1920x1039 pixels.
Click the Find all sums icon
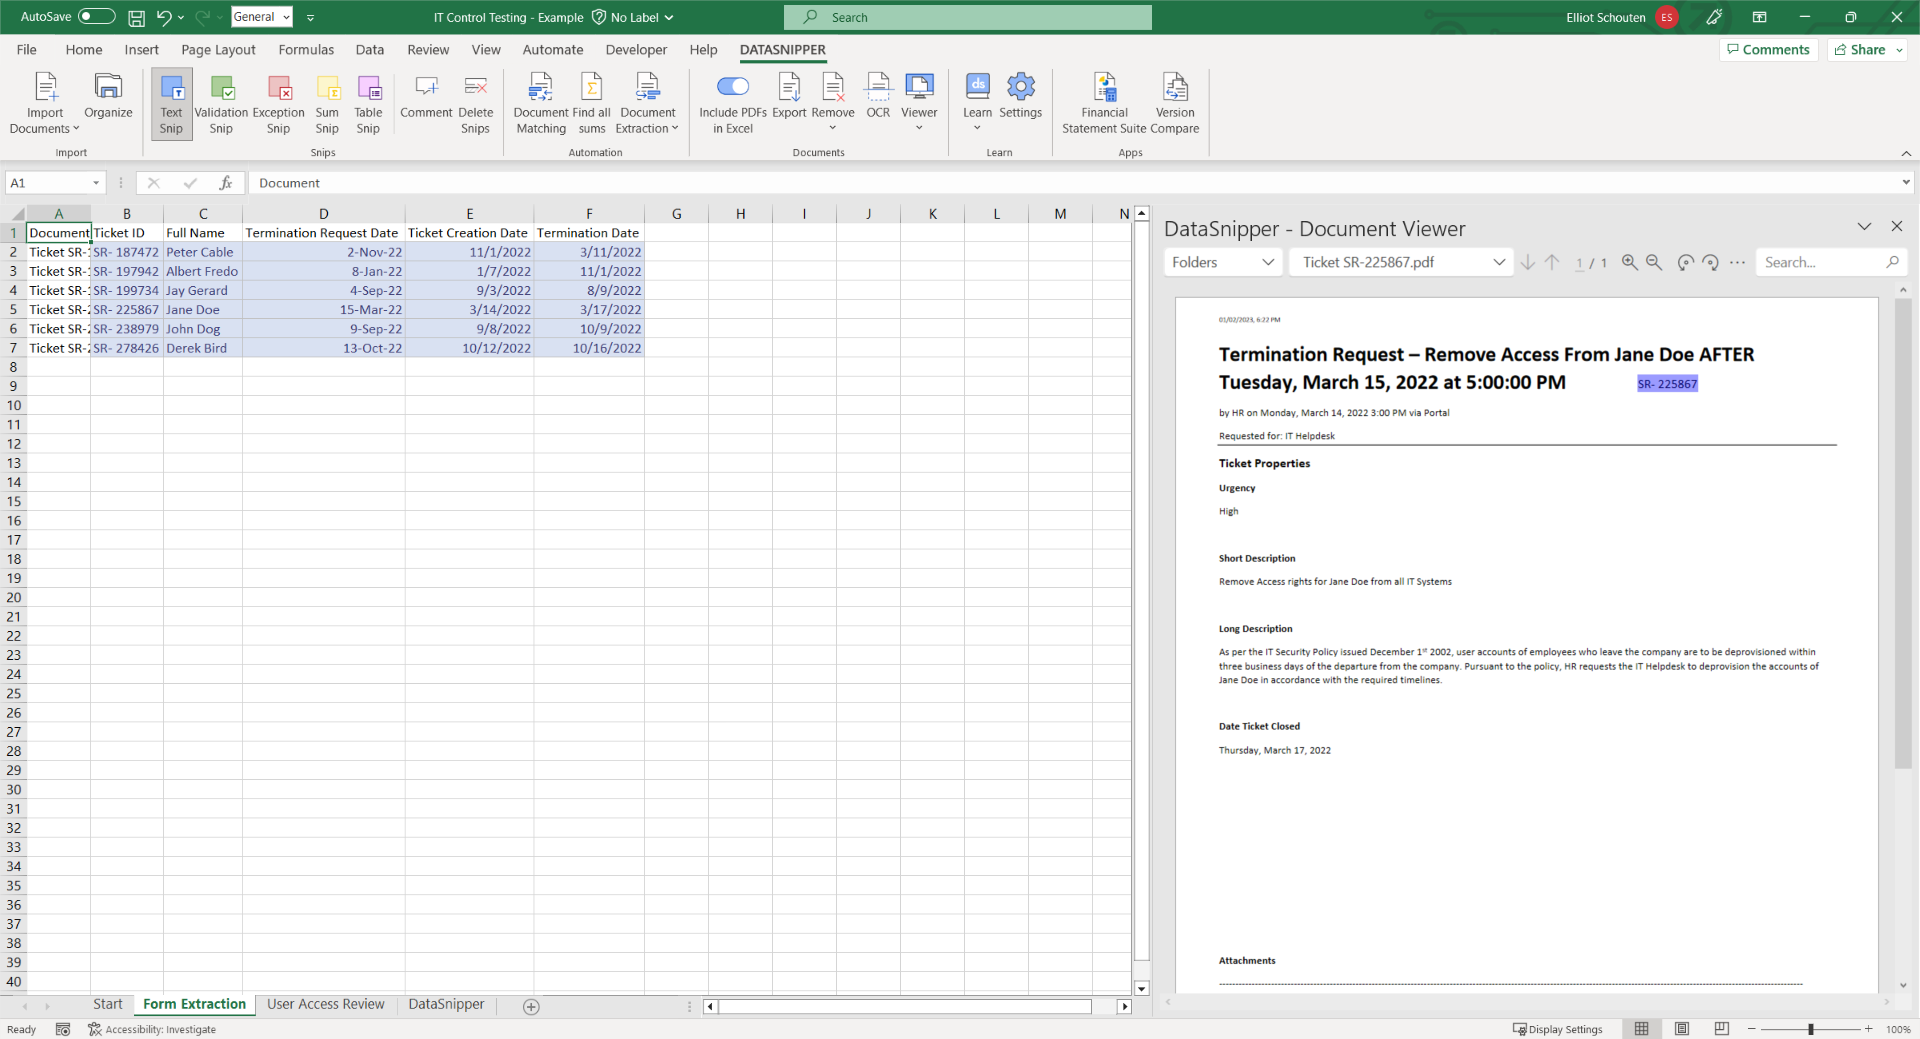point(591,103)
